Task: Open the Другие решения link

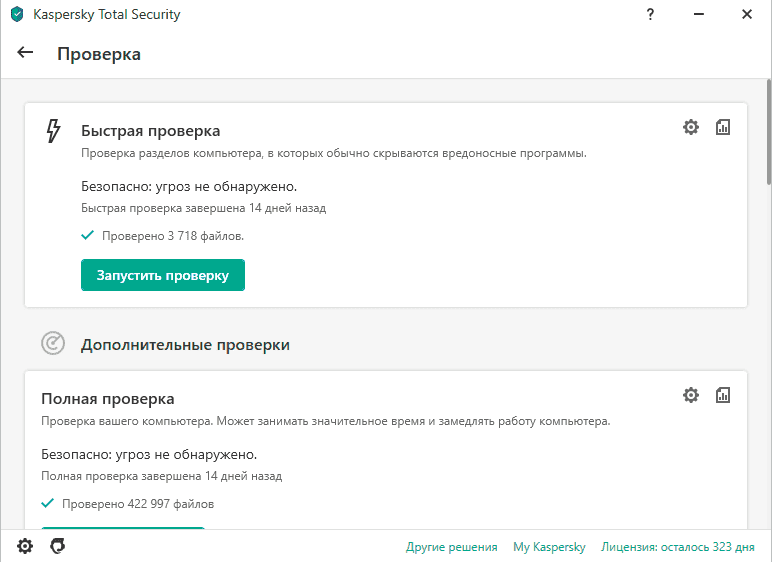Action: click(x=451, y=547)
